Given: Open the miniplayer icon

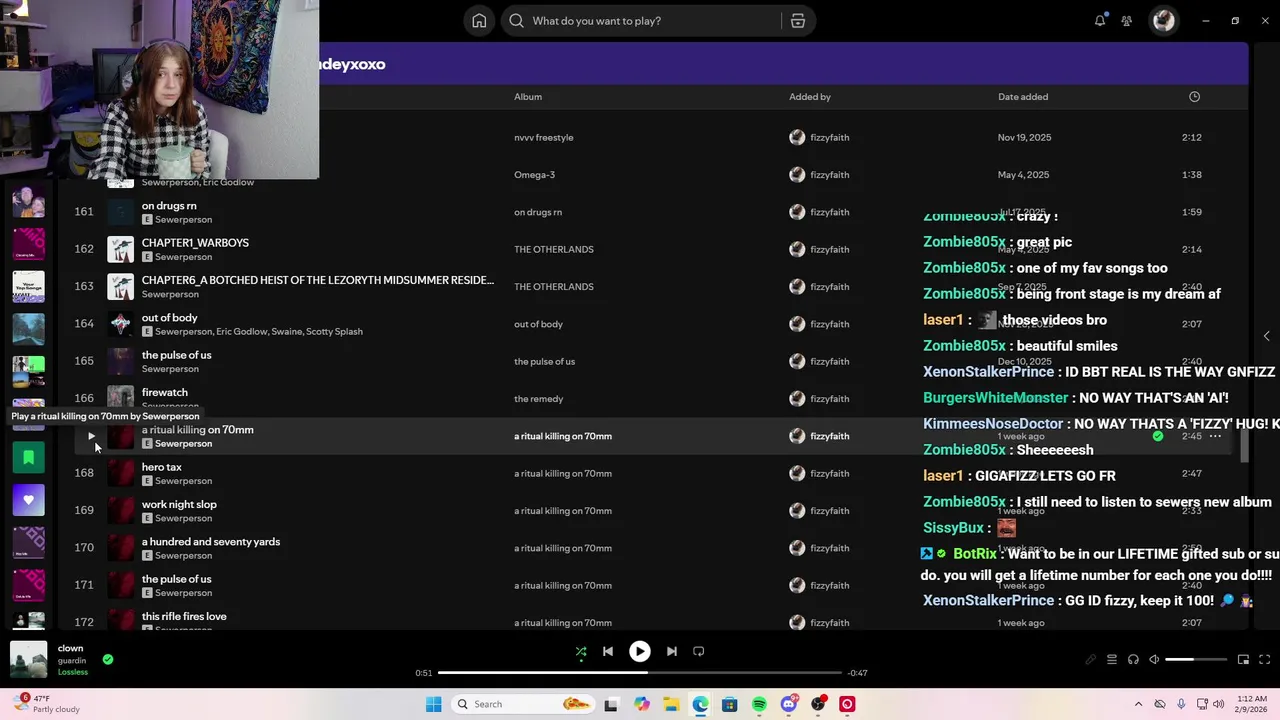Looking at the screenshot, I should (1244, 660).
